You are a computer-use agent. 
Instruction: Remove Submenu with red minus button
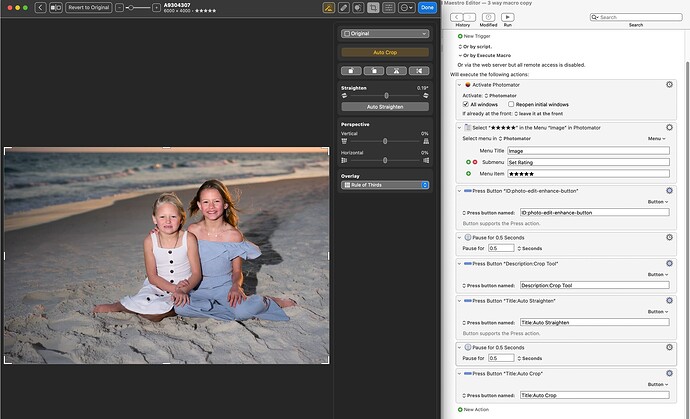point(475,162)
